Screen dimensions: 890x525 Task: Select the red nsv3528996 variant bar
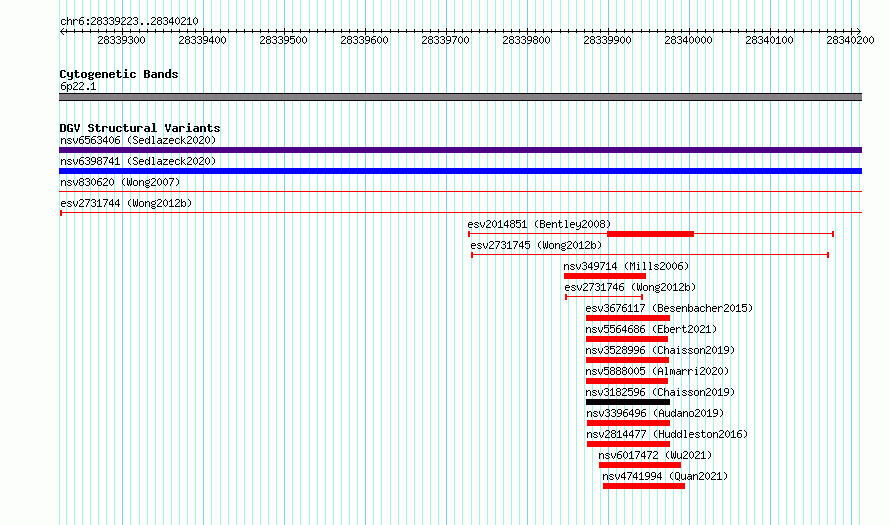point(627,360)
